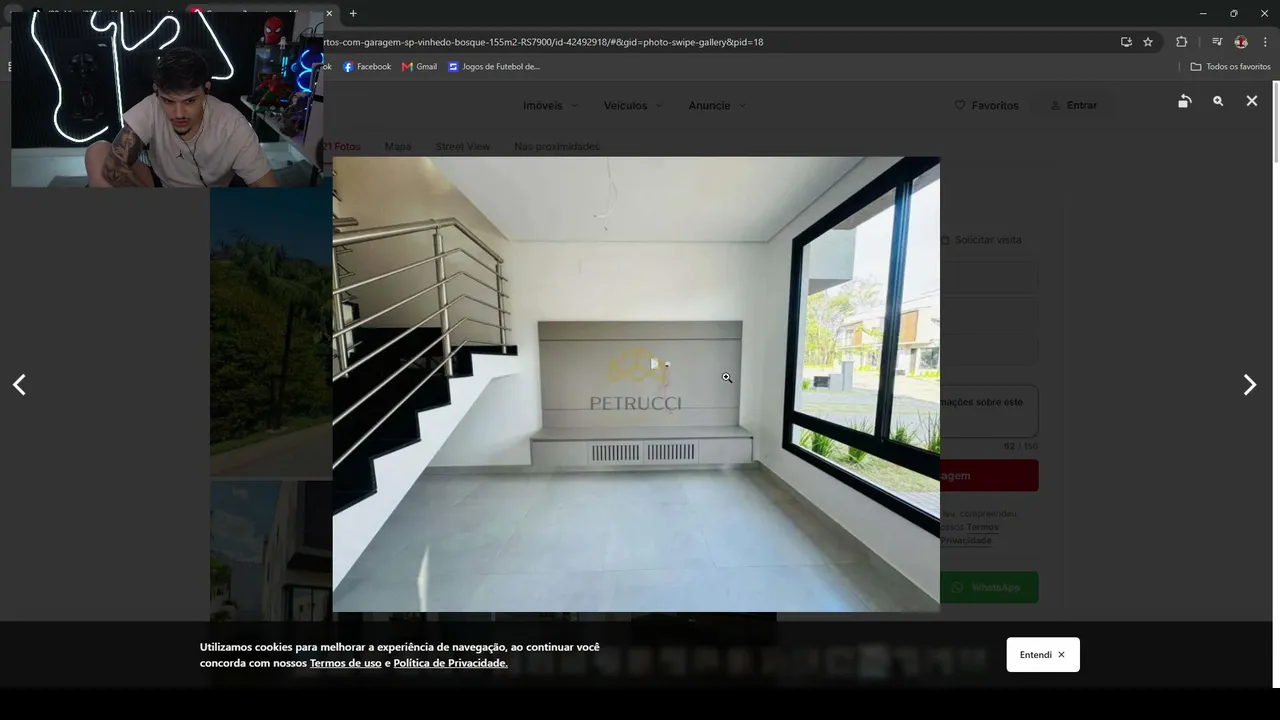
Task: Expand the Imóveis dropdown menu
Action: [550, 105]
